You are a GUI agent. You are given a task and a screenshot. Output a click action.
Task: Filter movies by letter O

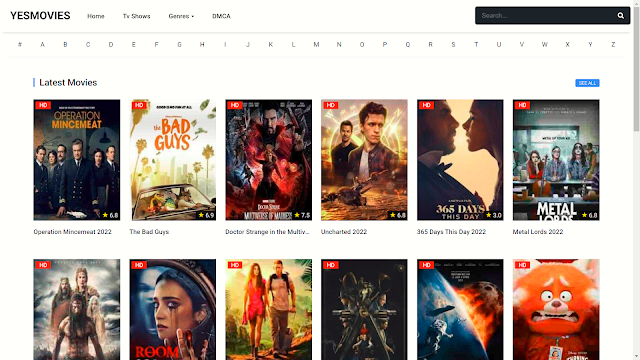click(x=362, y=44)
